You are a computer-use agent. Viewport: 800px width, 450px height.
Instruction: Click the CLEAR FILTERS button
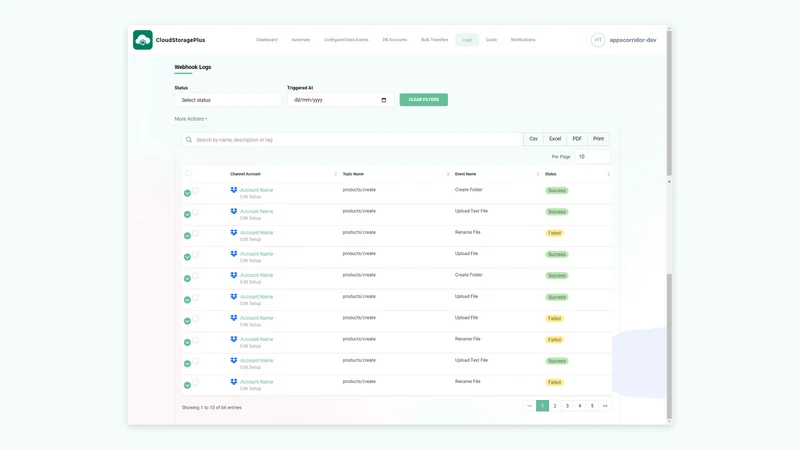423,99
